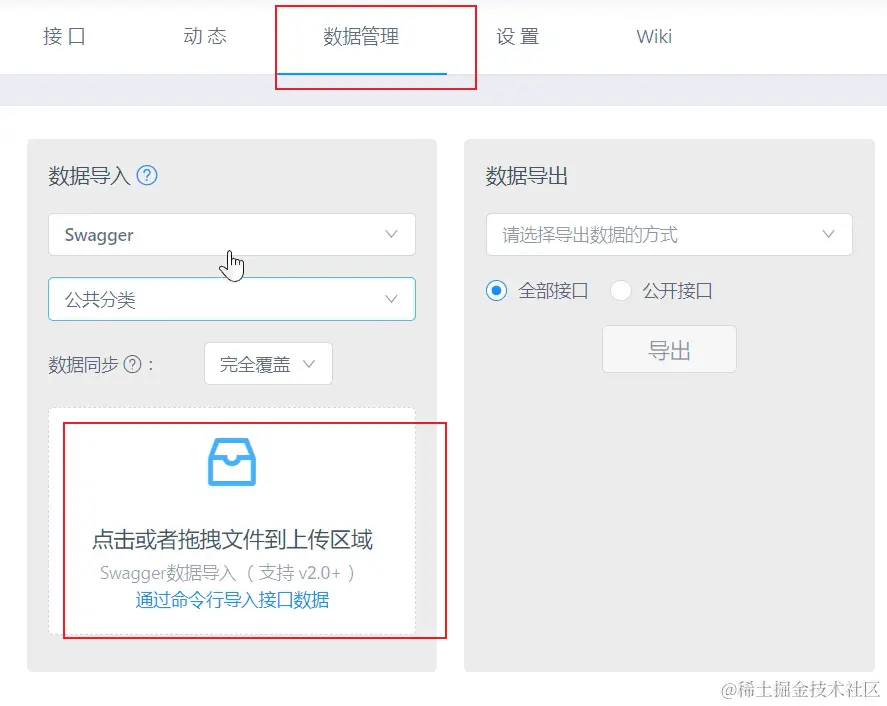887x706 pixels.
Task: Open the Swagger import type dropdown
Action: coord(232,234)
